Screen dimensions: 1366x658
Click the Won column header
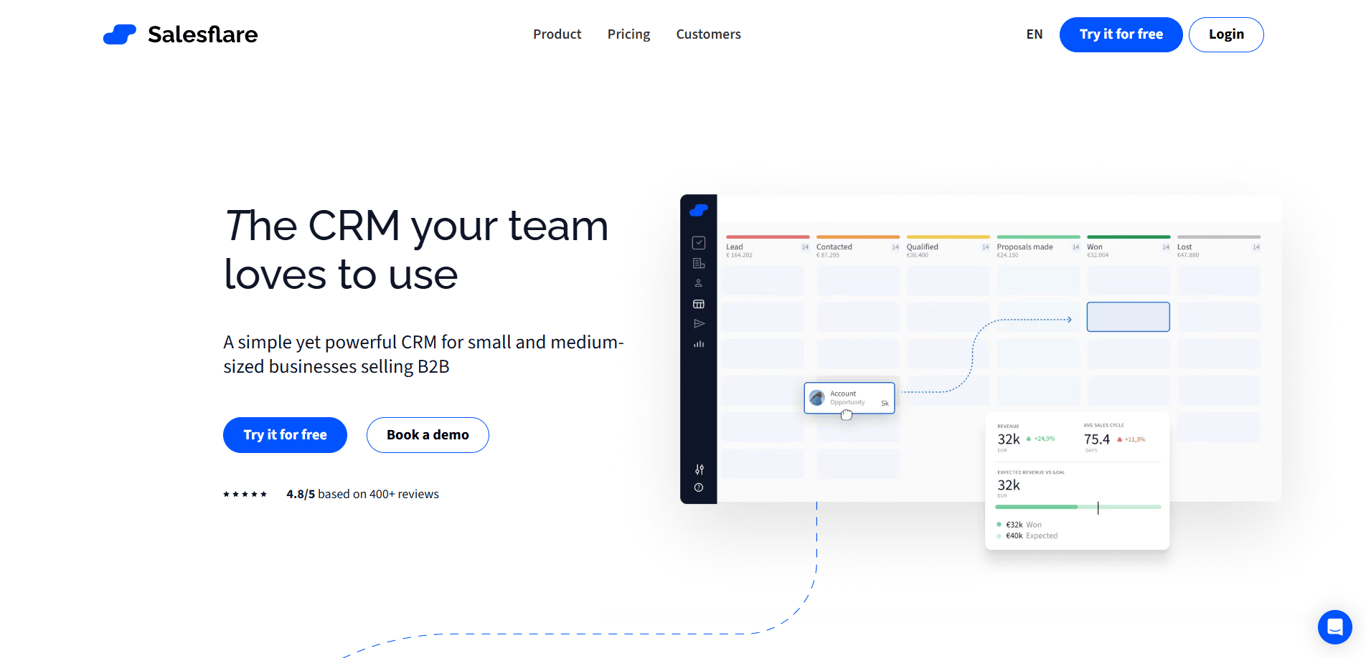tap(1128, 247)
